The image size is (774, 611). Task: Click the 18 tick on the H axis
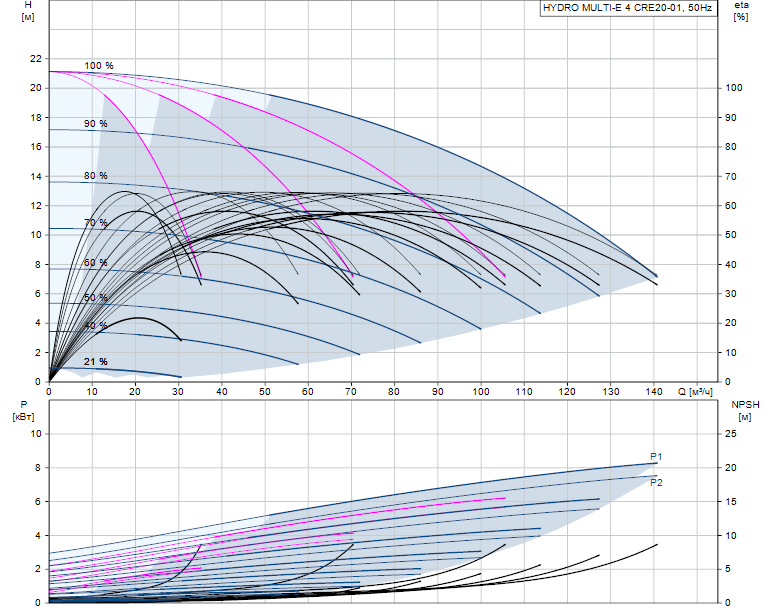[x=36, y=117]
